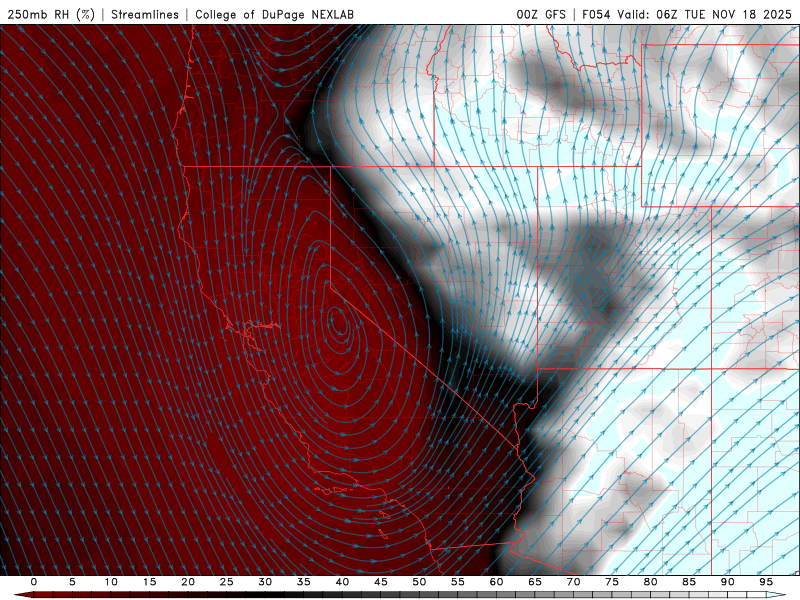Click the "60" label on the color scale
800x600 pixels.
[x=496, y=582]
